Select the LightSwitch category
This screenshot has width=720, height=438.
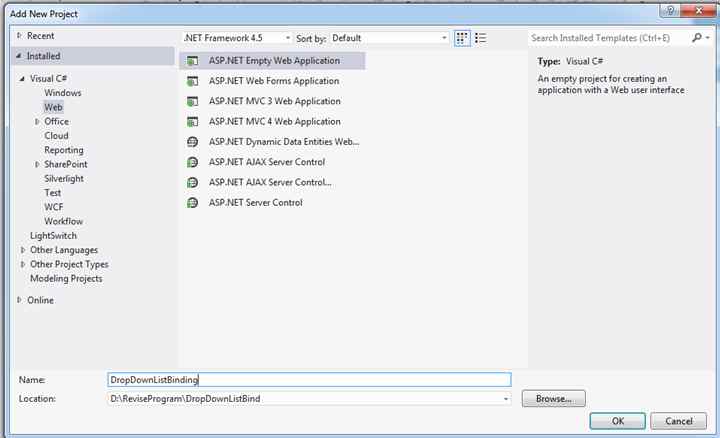click(53, 236)
